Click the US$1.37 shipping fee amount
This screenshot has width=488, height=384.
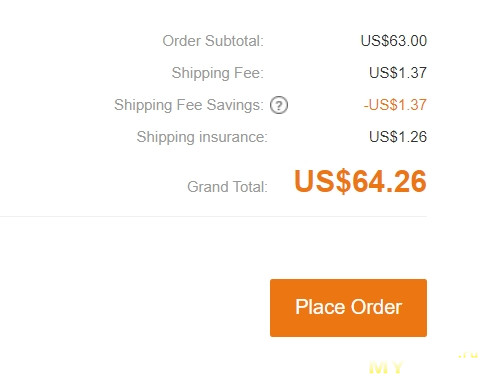pos(398,73)
